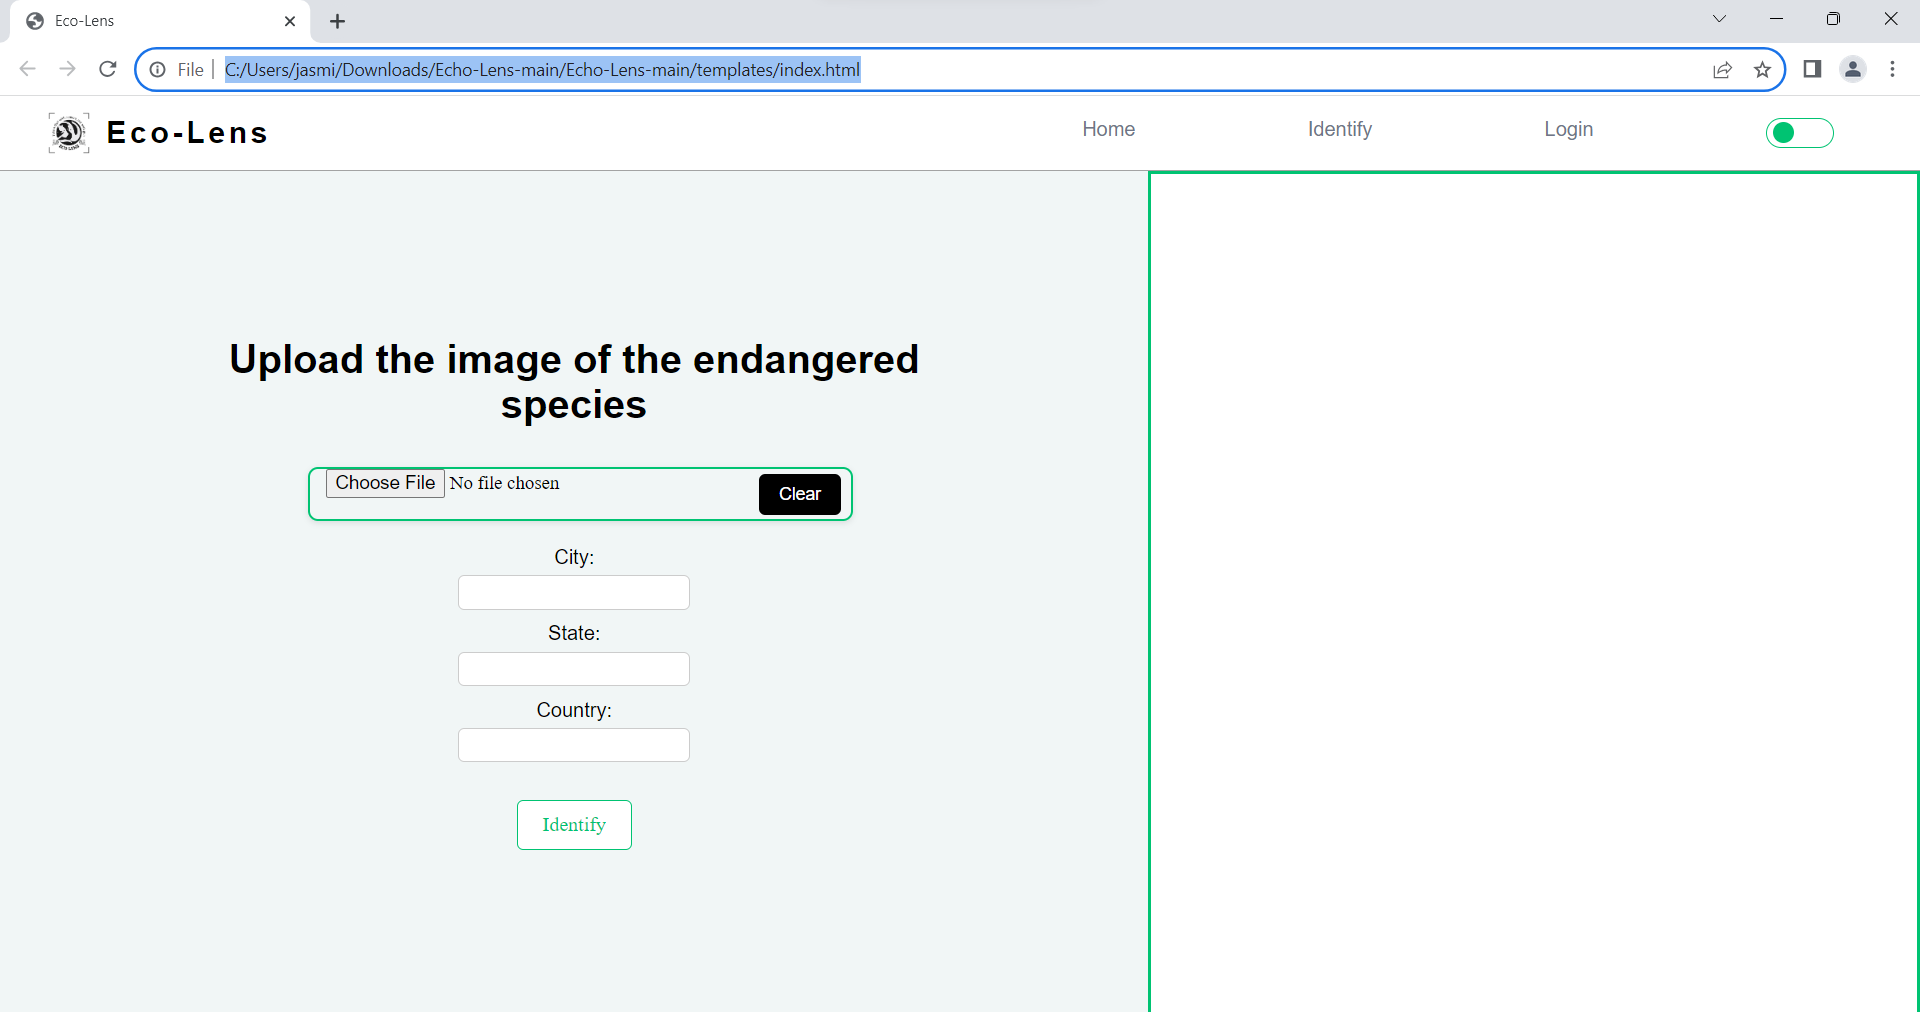Click the Choose File button

pos(385,483)
